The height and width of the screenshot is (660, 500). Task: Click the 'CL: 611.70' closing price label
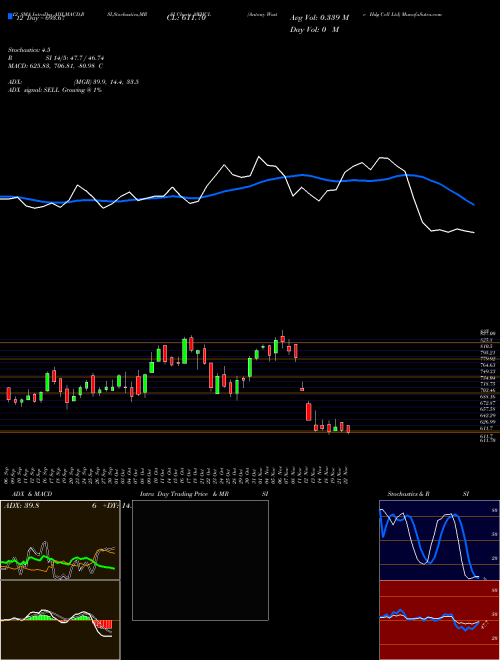185,18
